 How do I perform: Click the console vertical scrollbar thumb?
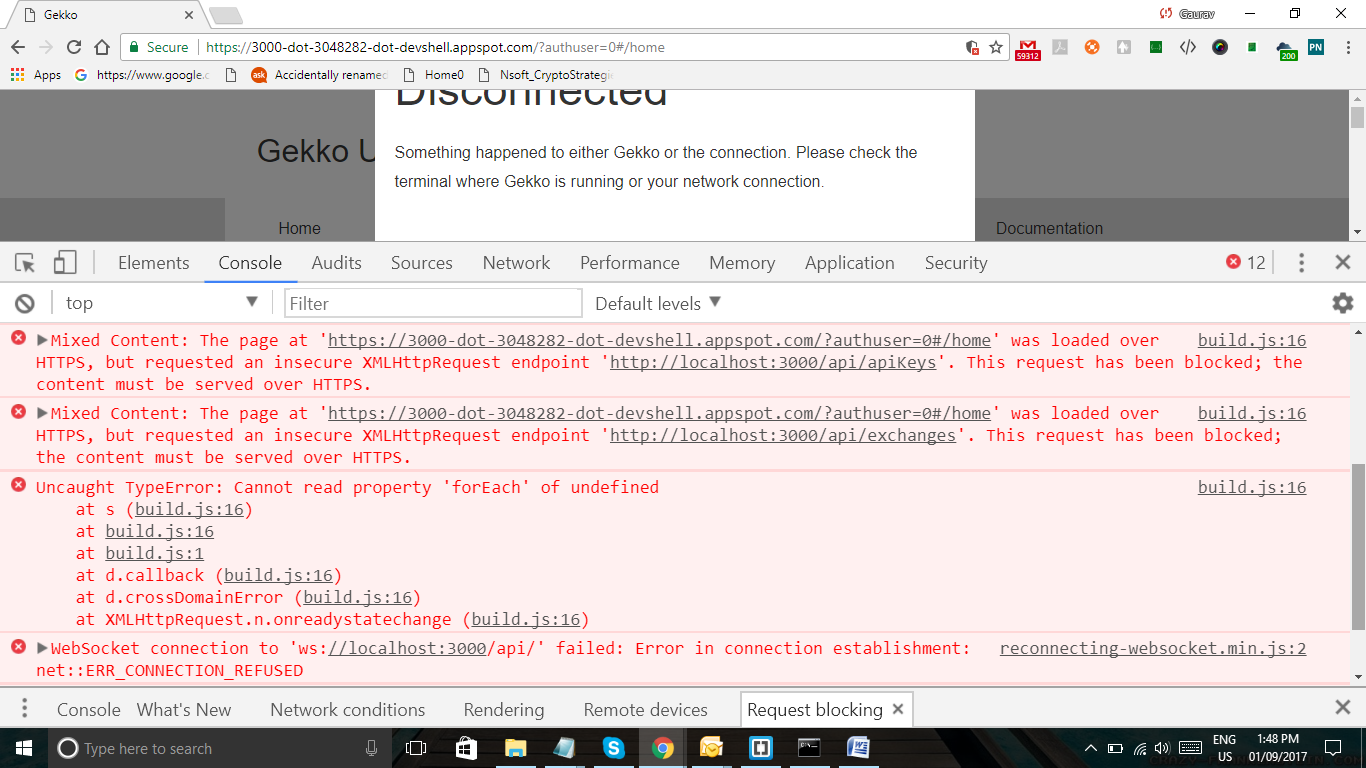coord(1357,547)
